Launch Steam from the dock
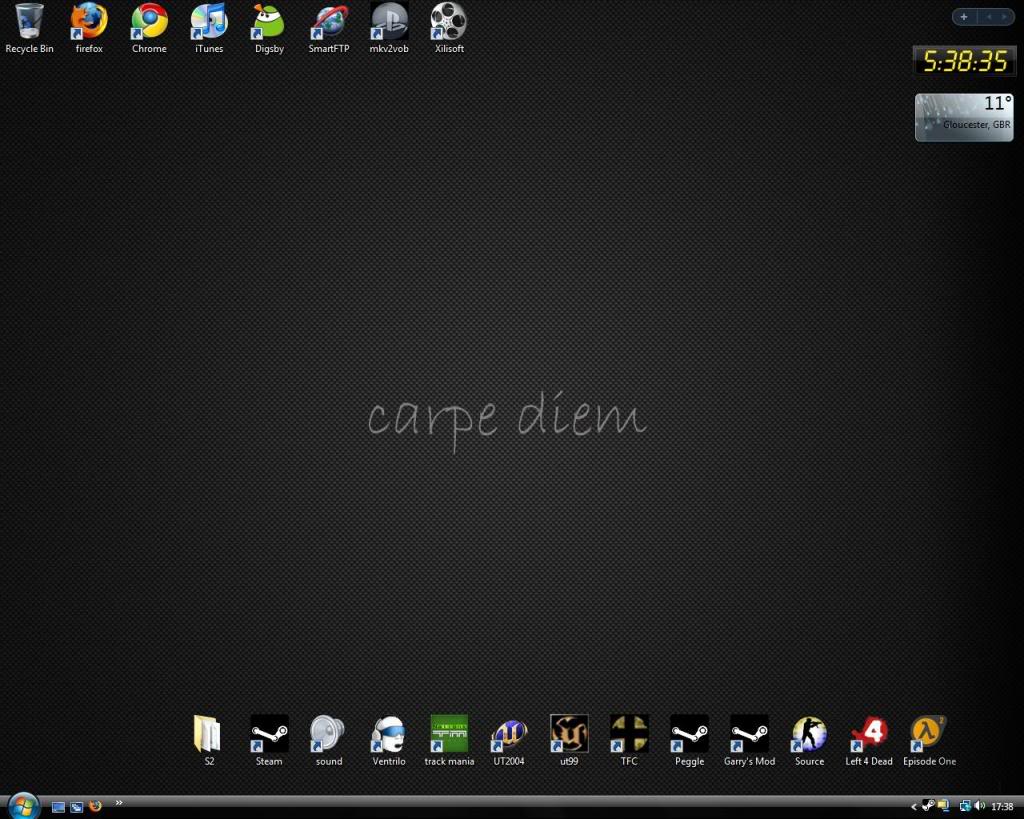This screenshot has width=1024, height=819. (268, 735)
